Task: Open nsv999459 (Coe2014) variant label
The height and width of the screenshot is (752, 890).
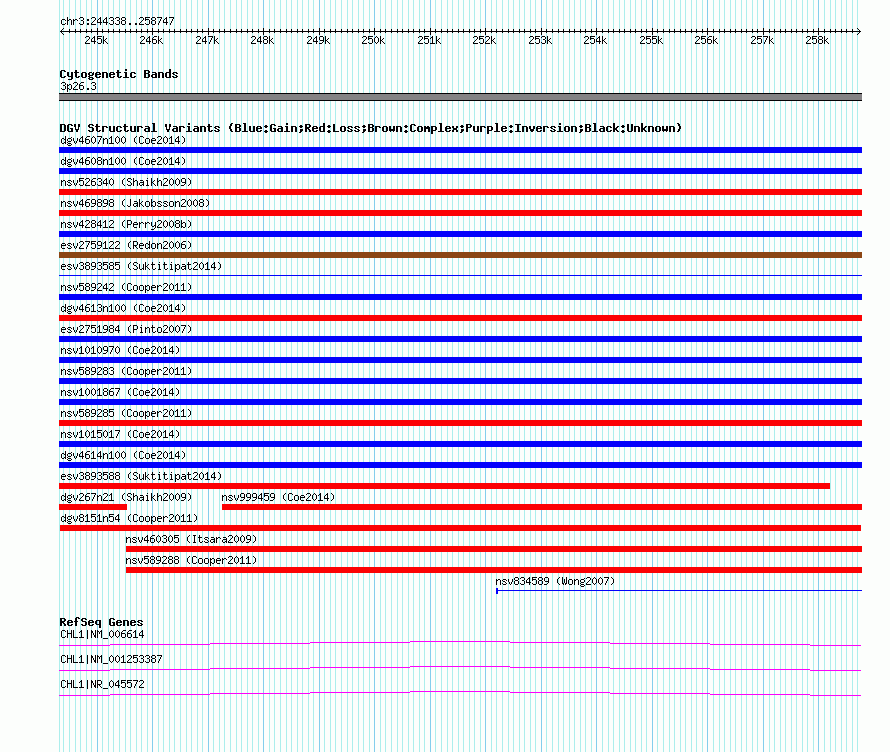Action: 278,497
